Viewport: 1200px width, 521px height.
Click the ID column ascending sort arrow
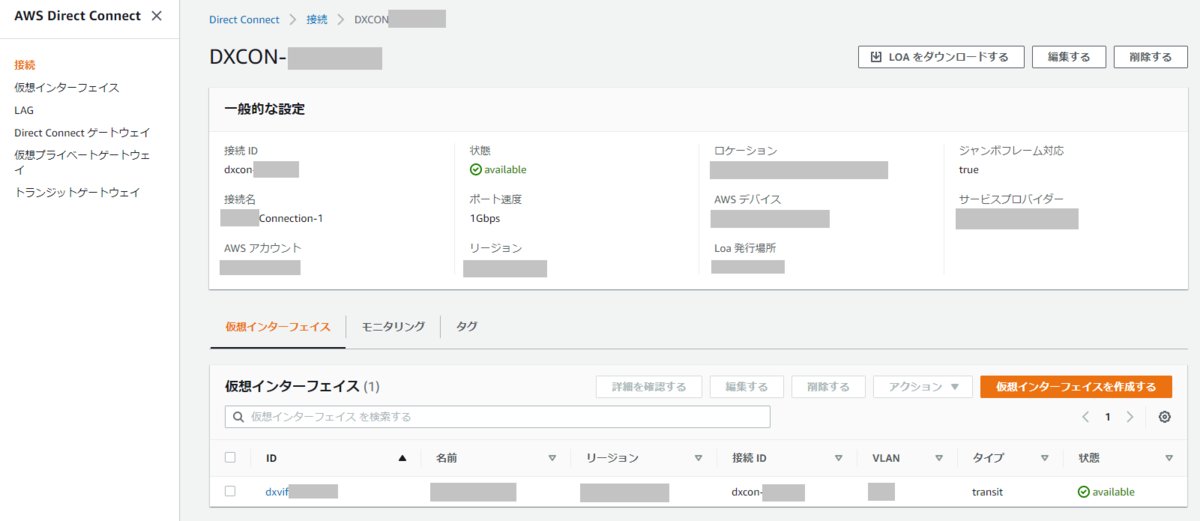pyautogui.click(x=402, y=458)
